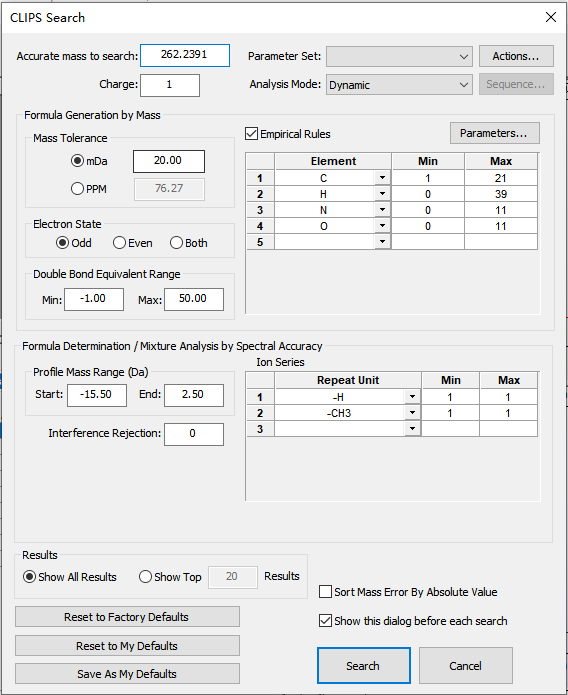Click the Repeat Unit column header
568x695 pixels.
point(348,380)
